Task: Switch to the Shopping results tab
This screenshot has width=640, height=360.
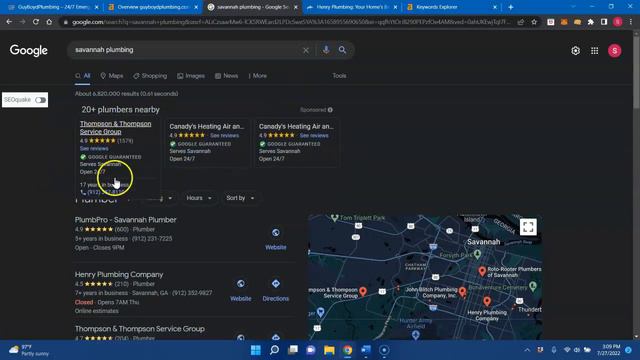Action: coord(150,76)
